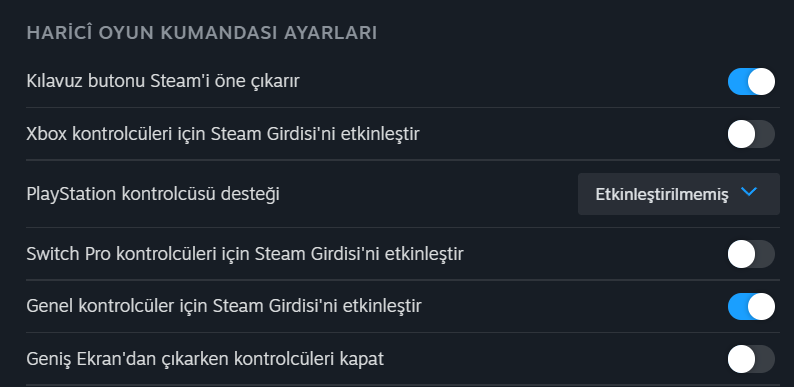The width and height of the screenshot is (794, 387).
Task: Click the white knob of the Xbox switch
Action: [x=741, y=134]
